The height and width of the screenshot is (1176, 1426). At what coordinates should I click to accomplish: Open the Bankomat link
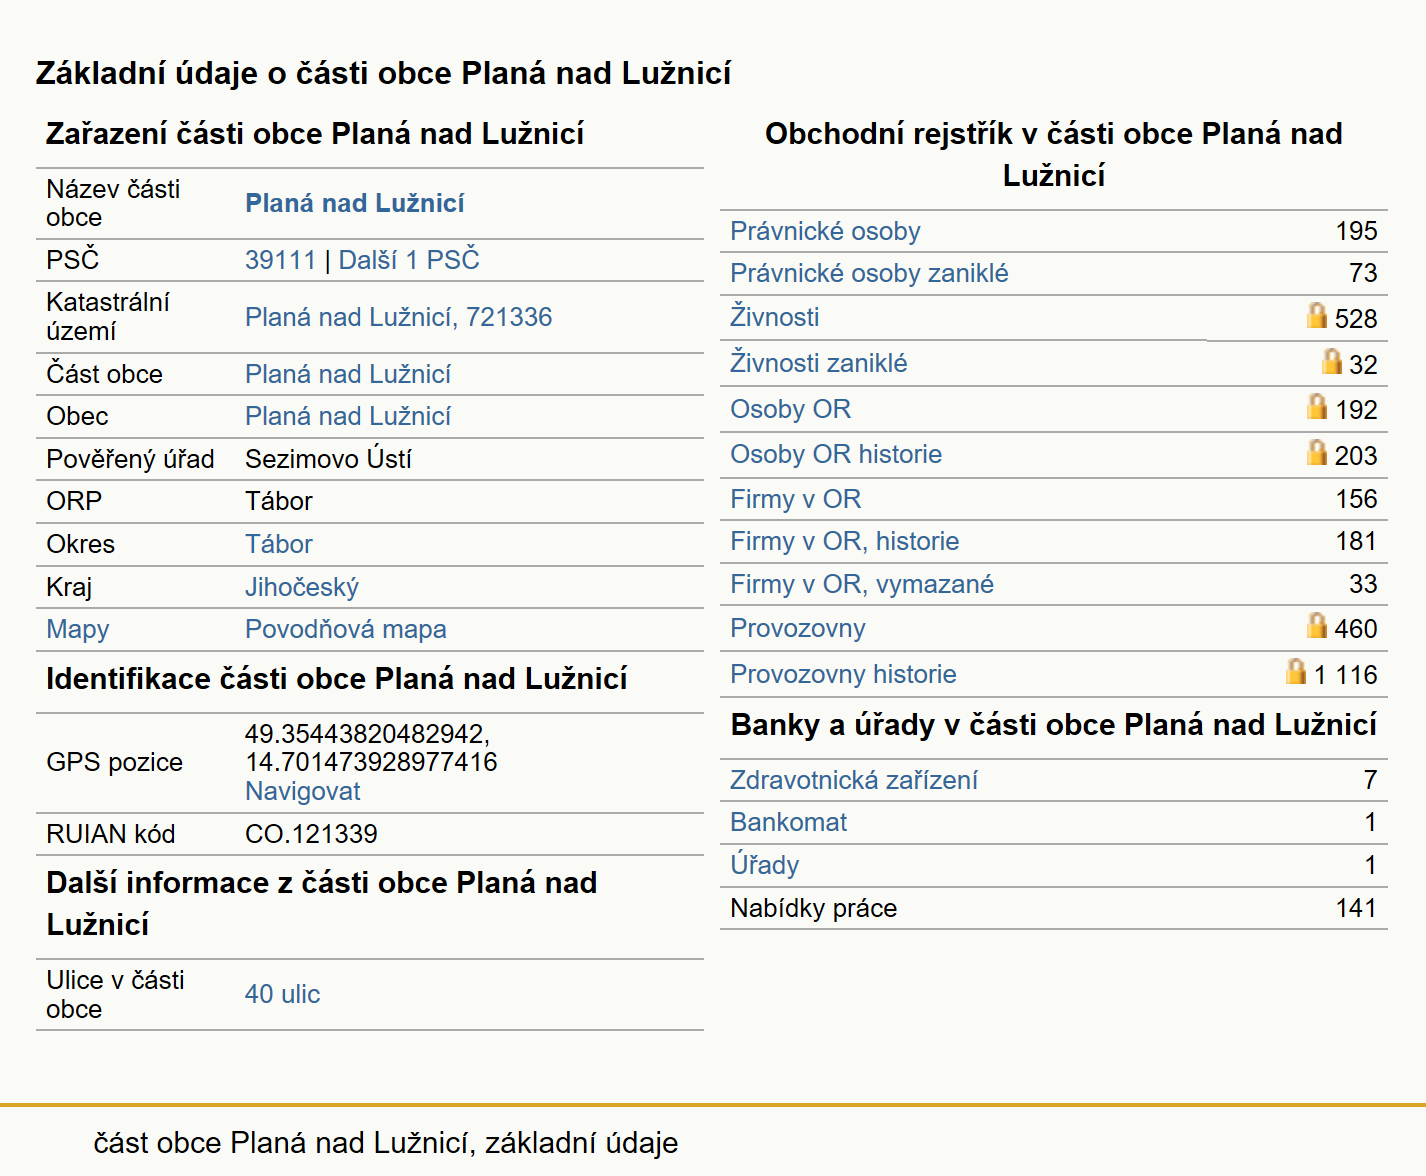tap(788, 822)
